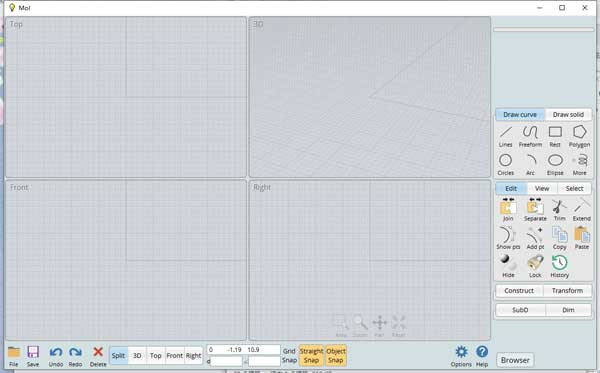
Task: Pick the Polygon tool
Action: pos(579,136)
